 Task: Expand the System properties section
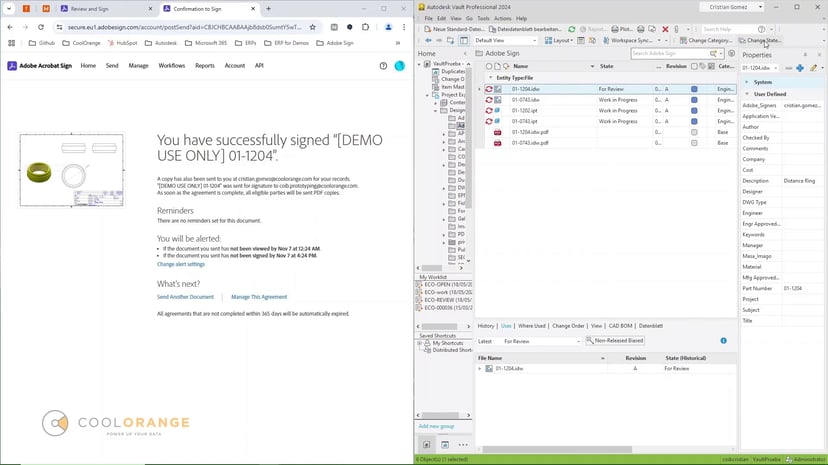[x=747, y=82]
